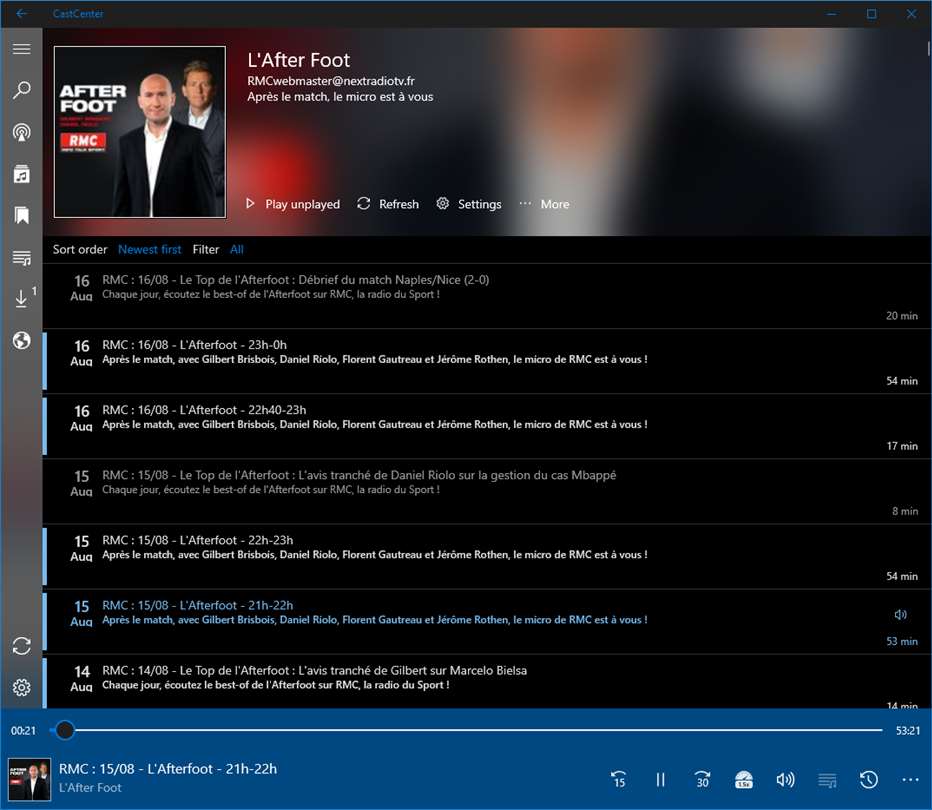Viewport: 932px width, 810px height.
Task: Click the sync icon in sidebar
Action: tap(21, 646)
